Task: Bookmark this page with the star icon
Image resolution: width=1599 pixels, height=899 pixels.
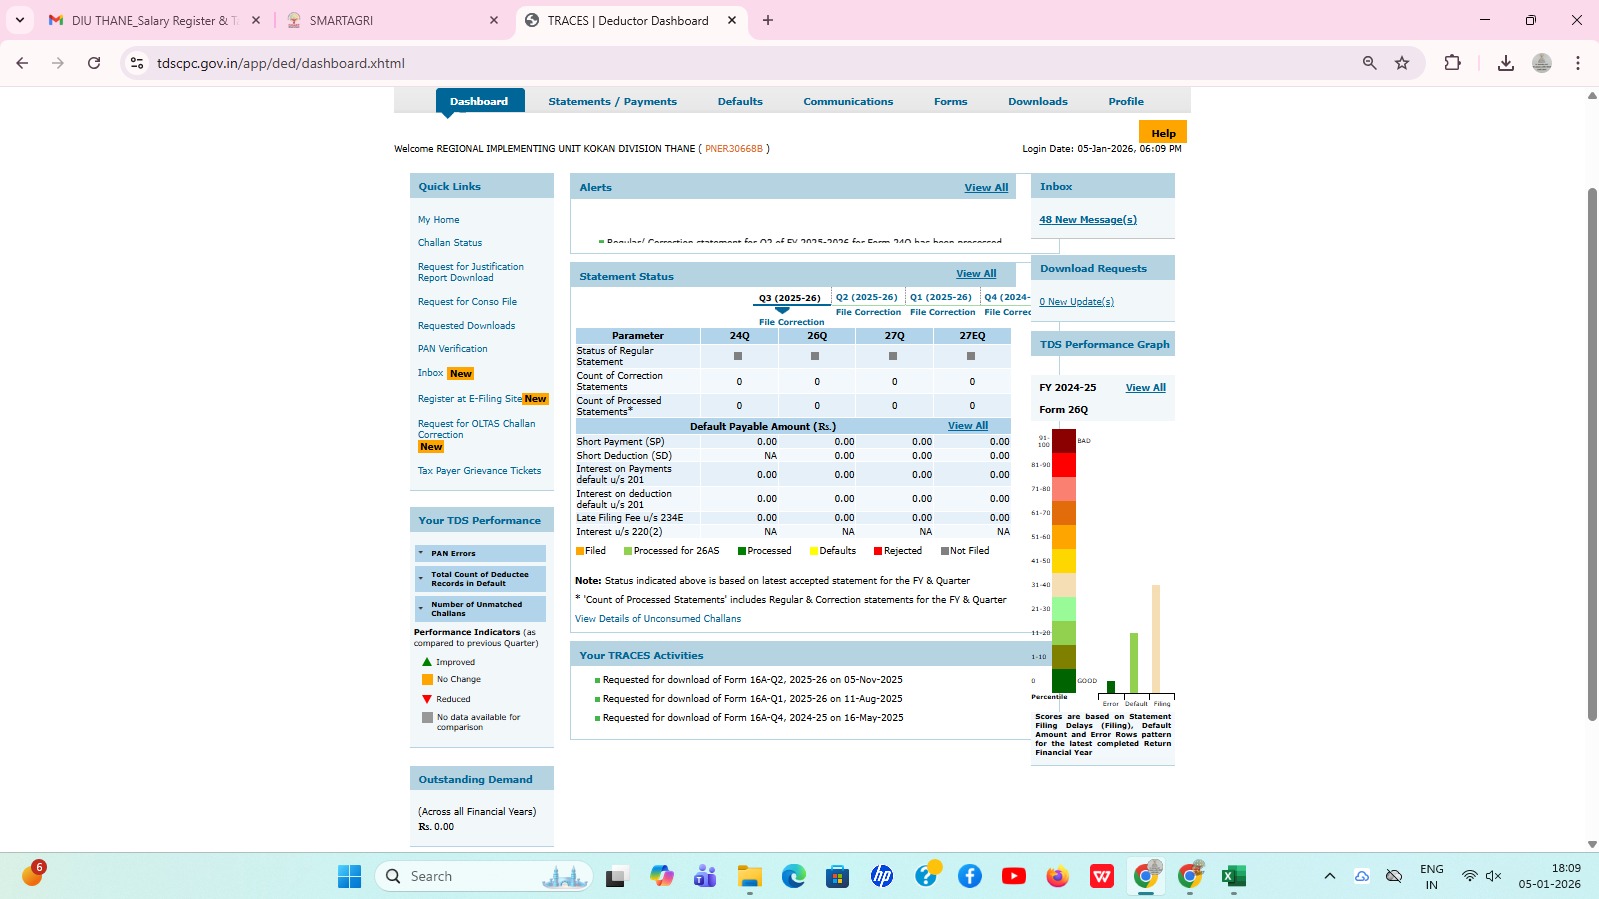Action: (x=1402, y=63)
